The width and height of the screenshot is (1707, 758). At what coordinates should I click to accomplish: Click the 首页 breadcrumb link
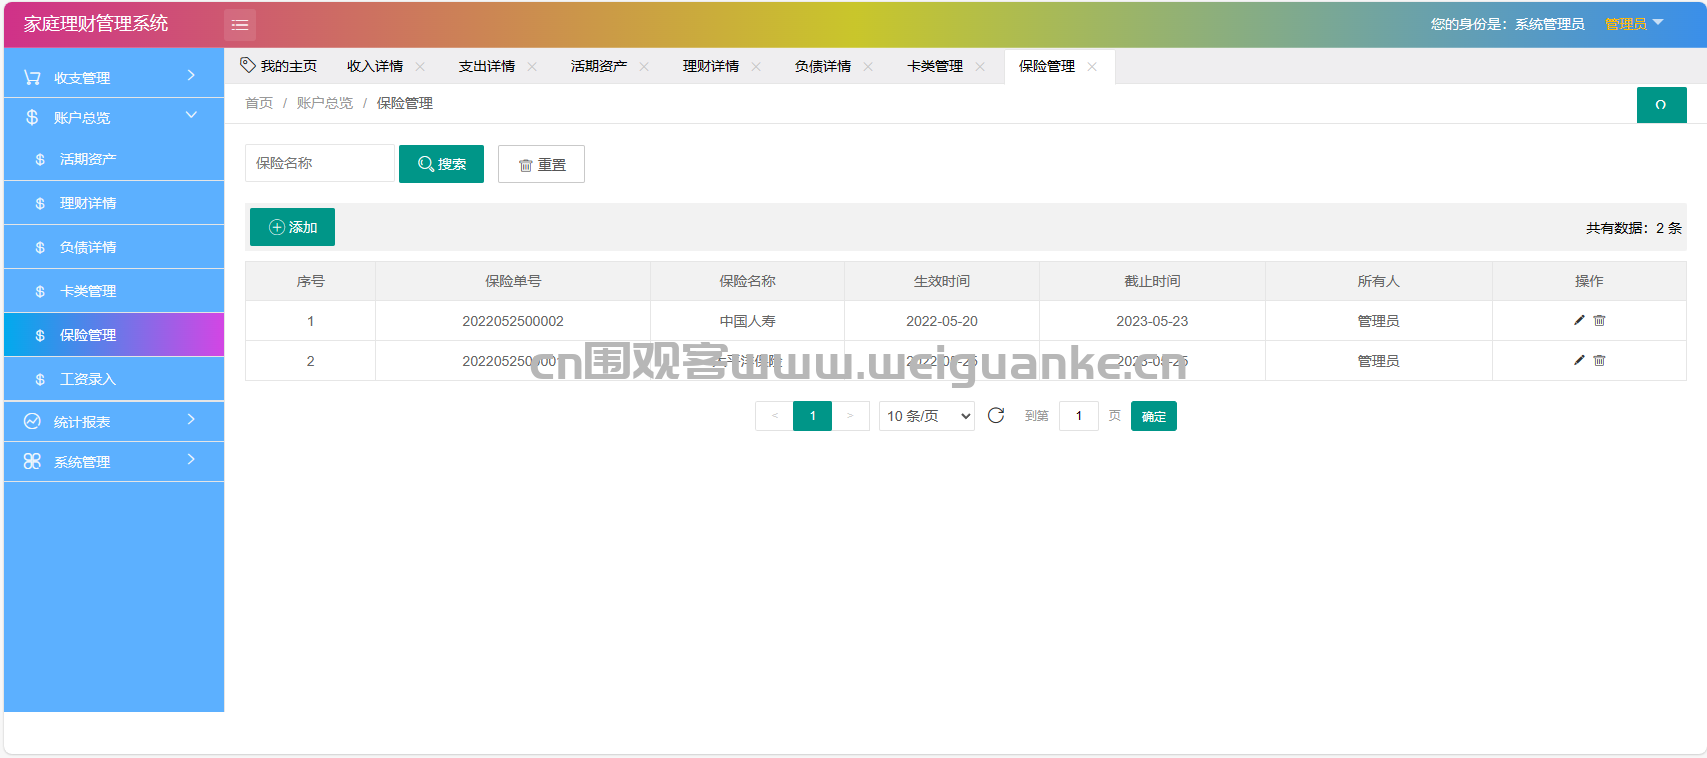259,103
